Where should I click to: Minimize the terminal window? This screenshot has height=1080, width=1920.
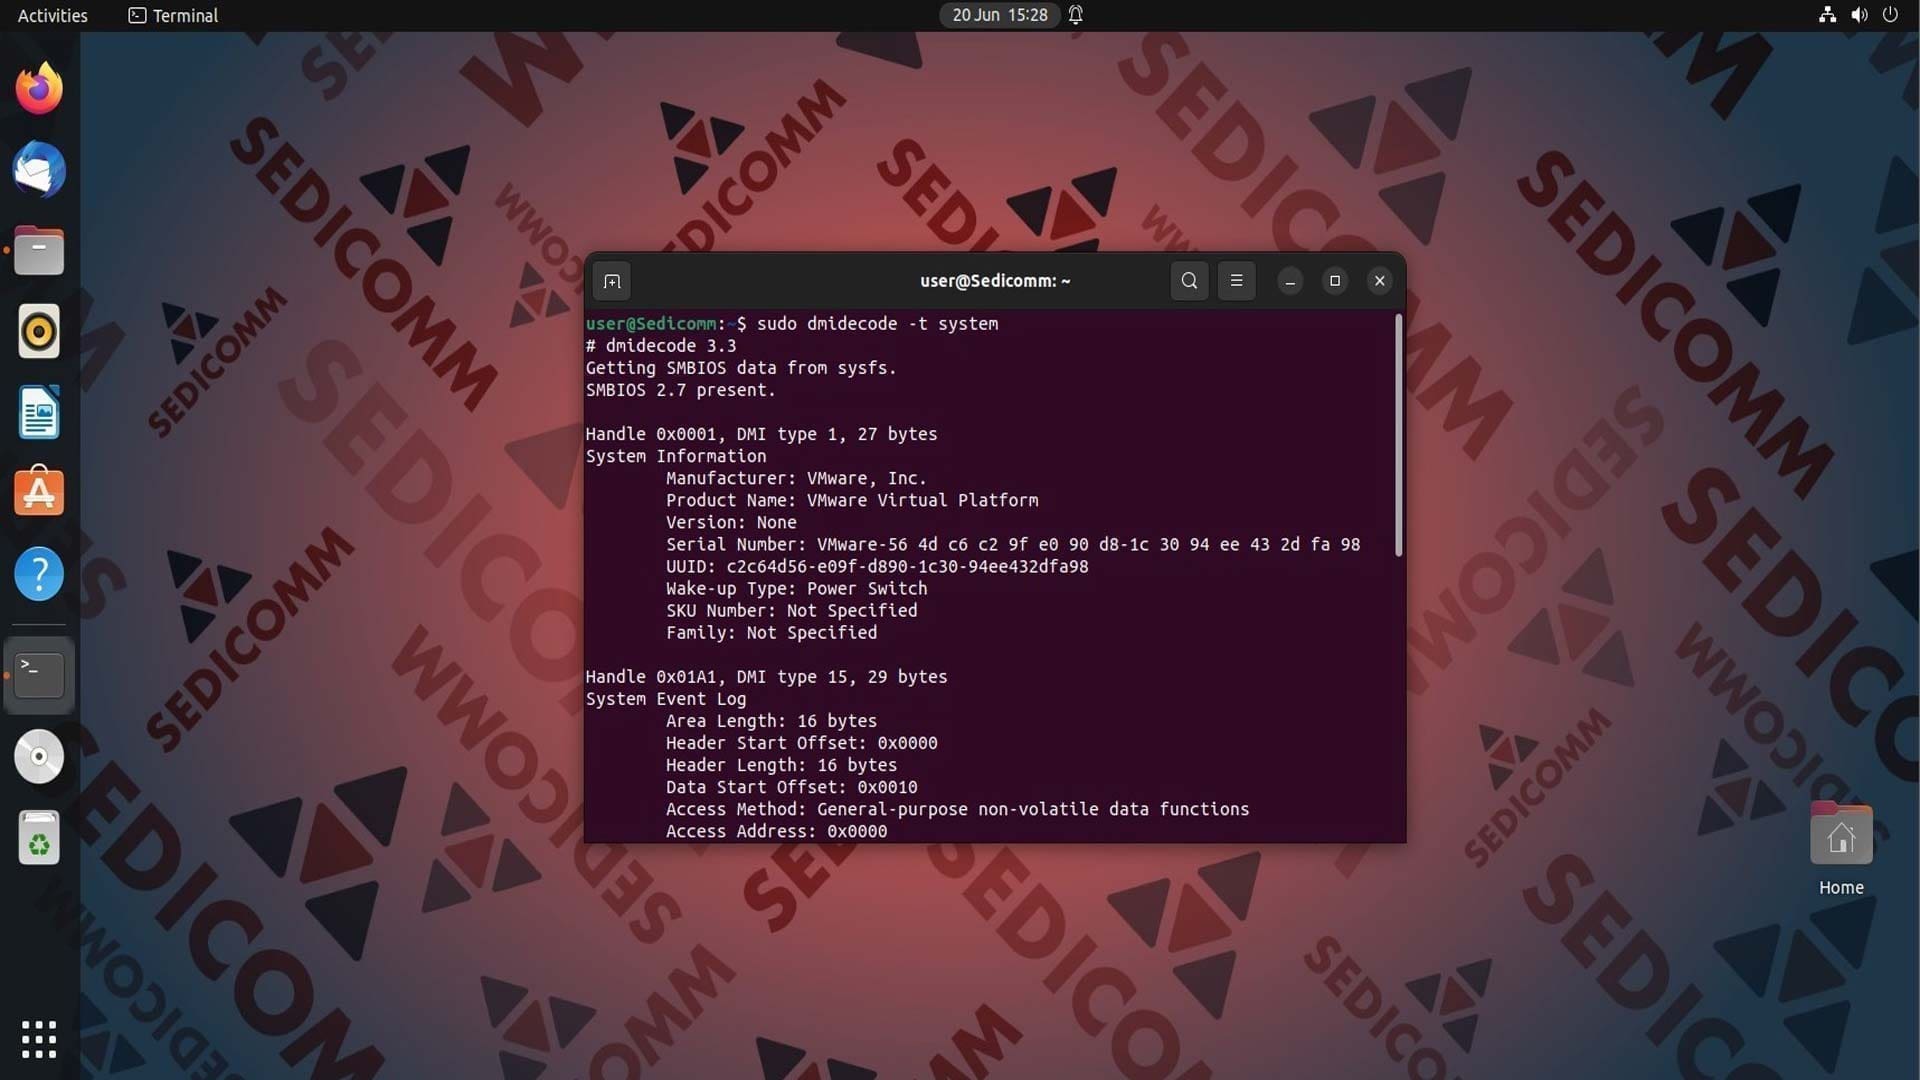point(1290,281)
